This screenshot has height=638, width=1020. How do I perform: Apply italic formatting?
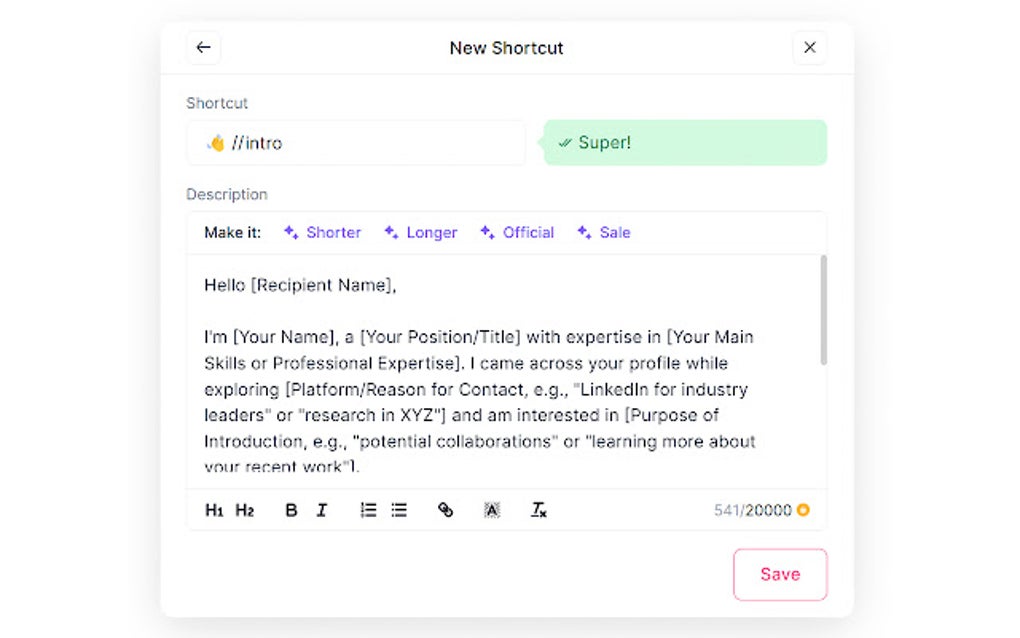(x=322, y=510)
